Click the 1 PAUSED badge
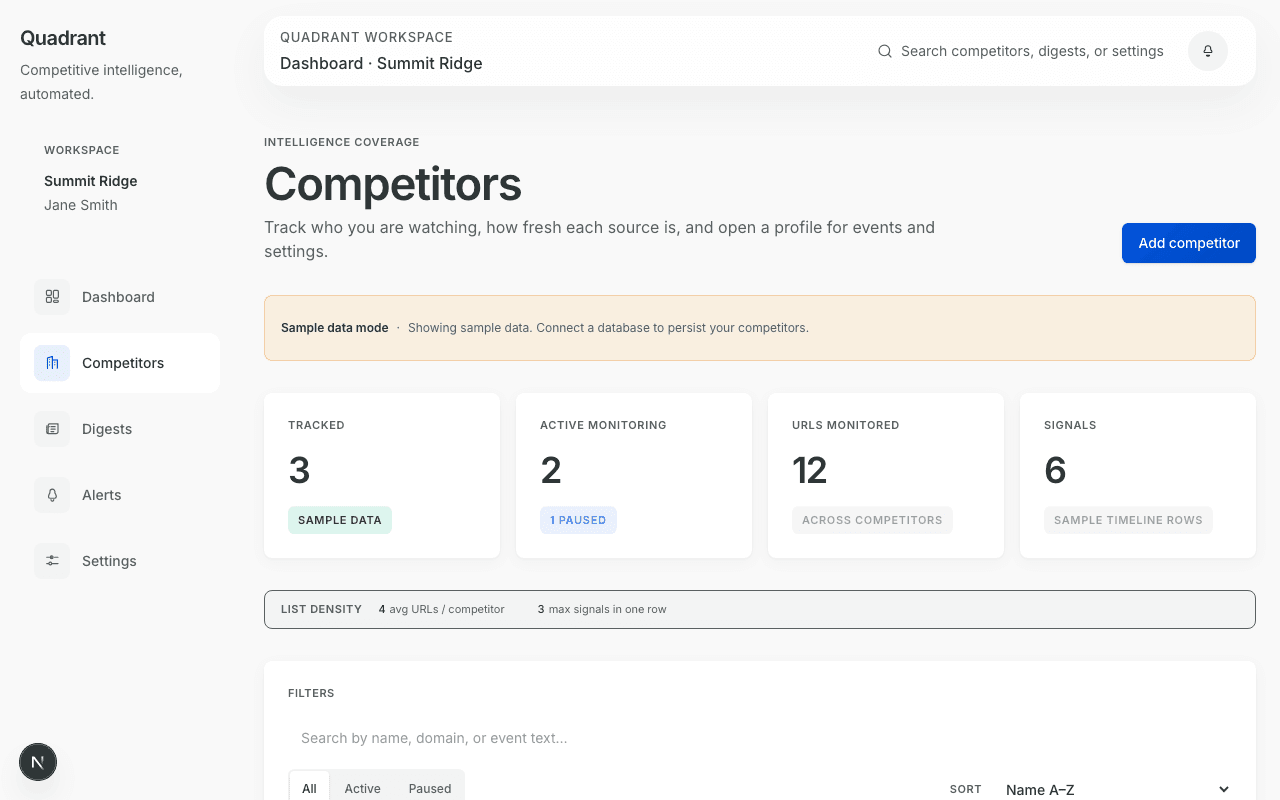The image size is (1280, 800). [x=578, y=520]
